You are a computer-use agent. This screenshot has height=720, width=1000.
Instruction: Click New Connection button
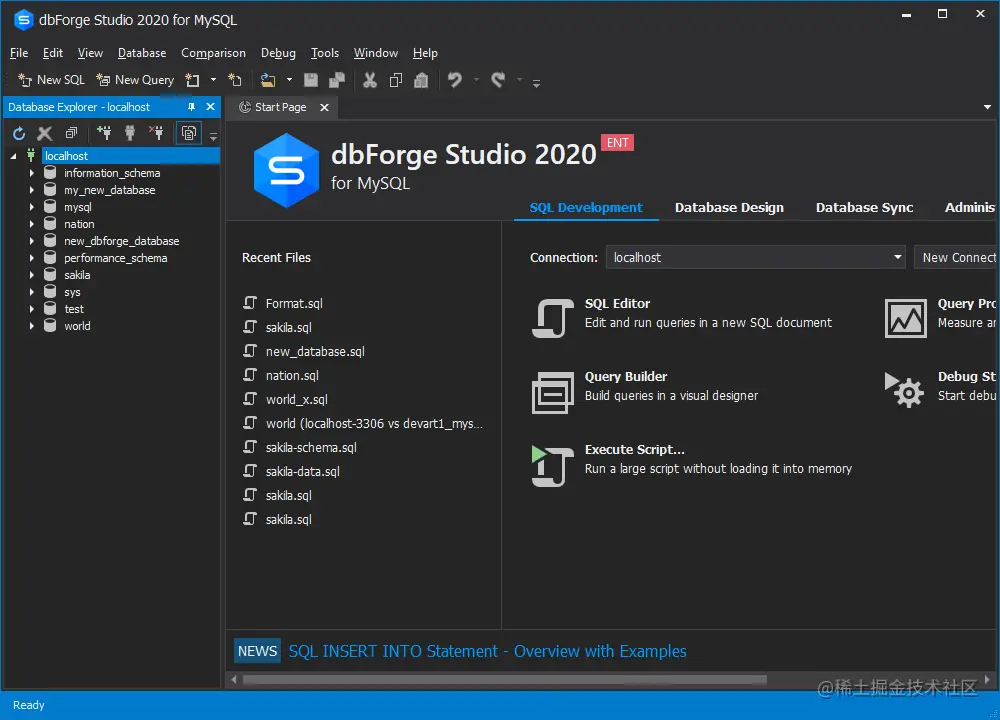tap(957, 257)
